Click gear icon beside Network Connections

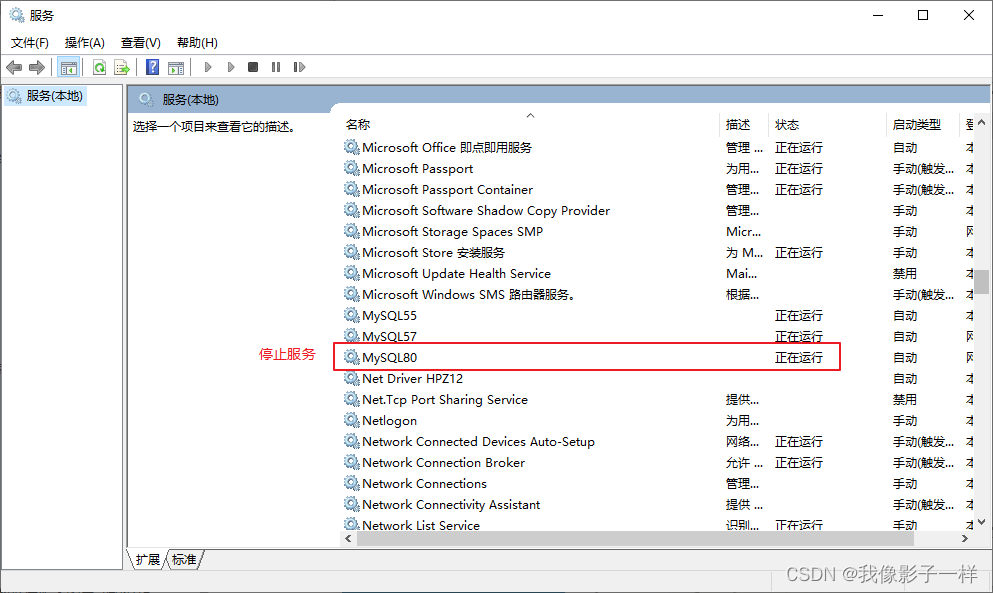(x=351, y=482)
